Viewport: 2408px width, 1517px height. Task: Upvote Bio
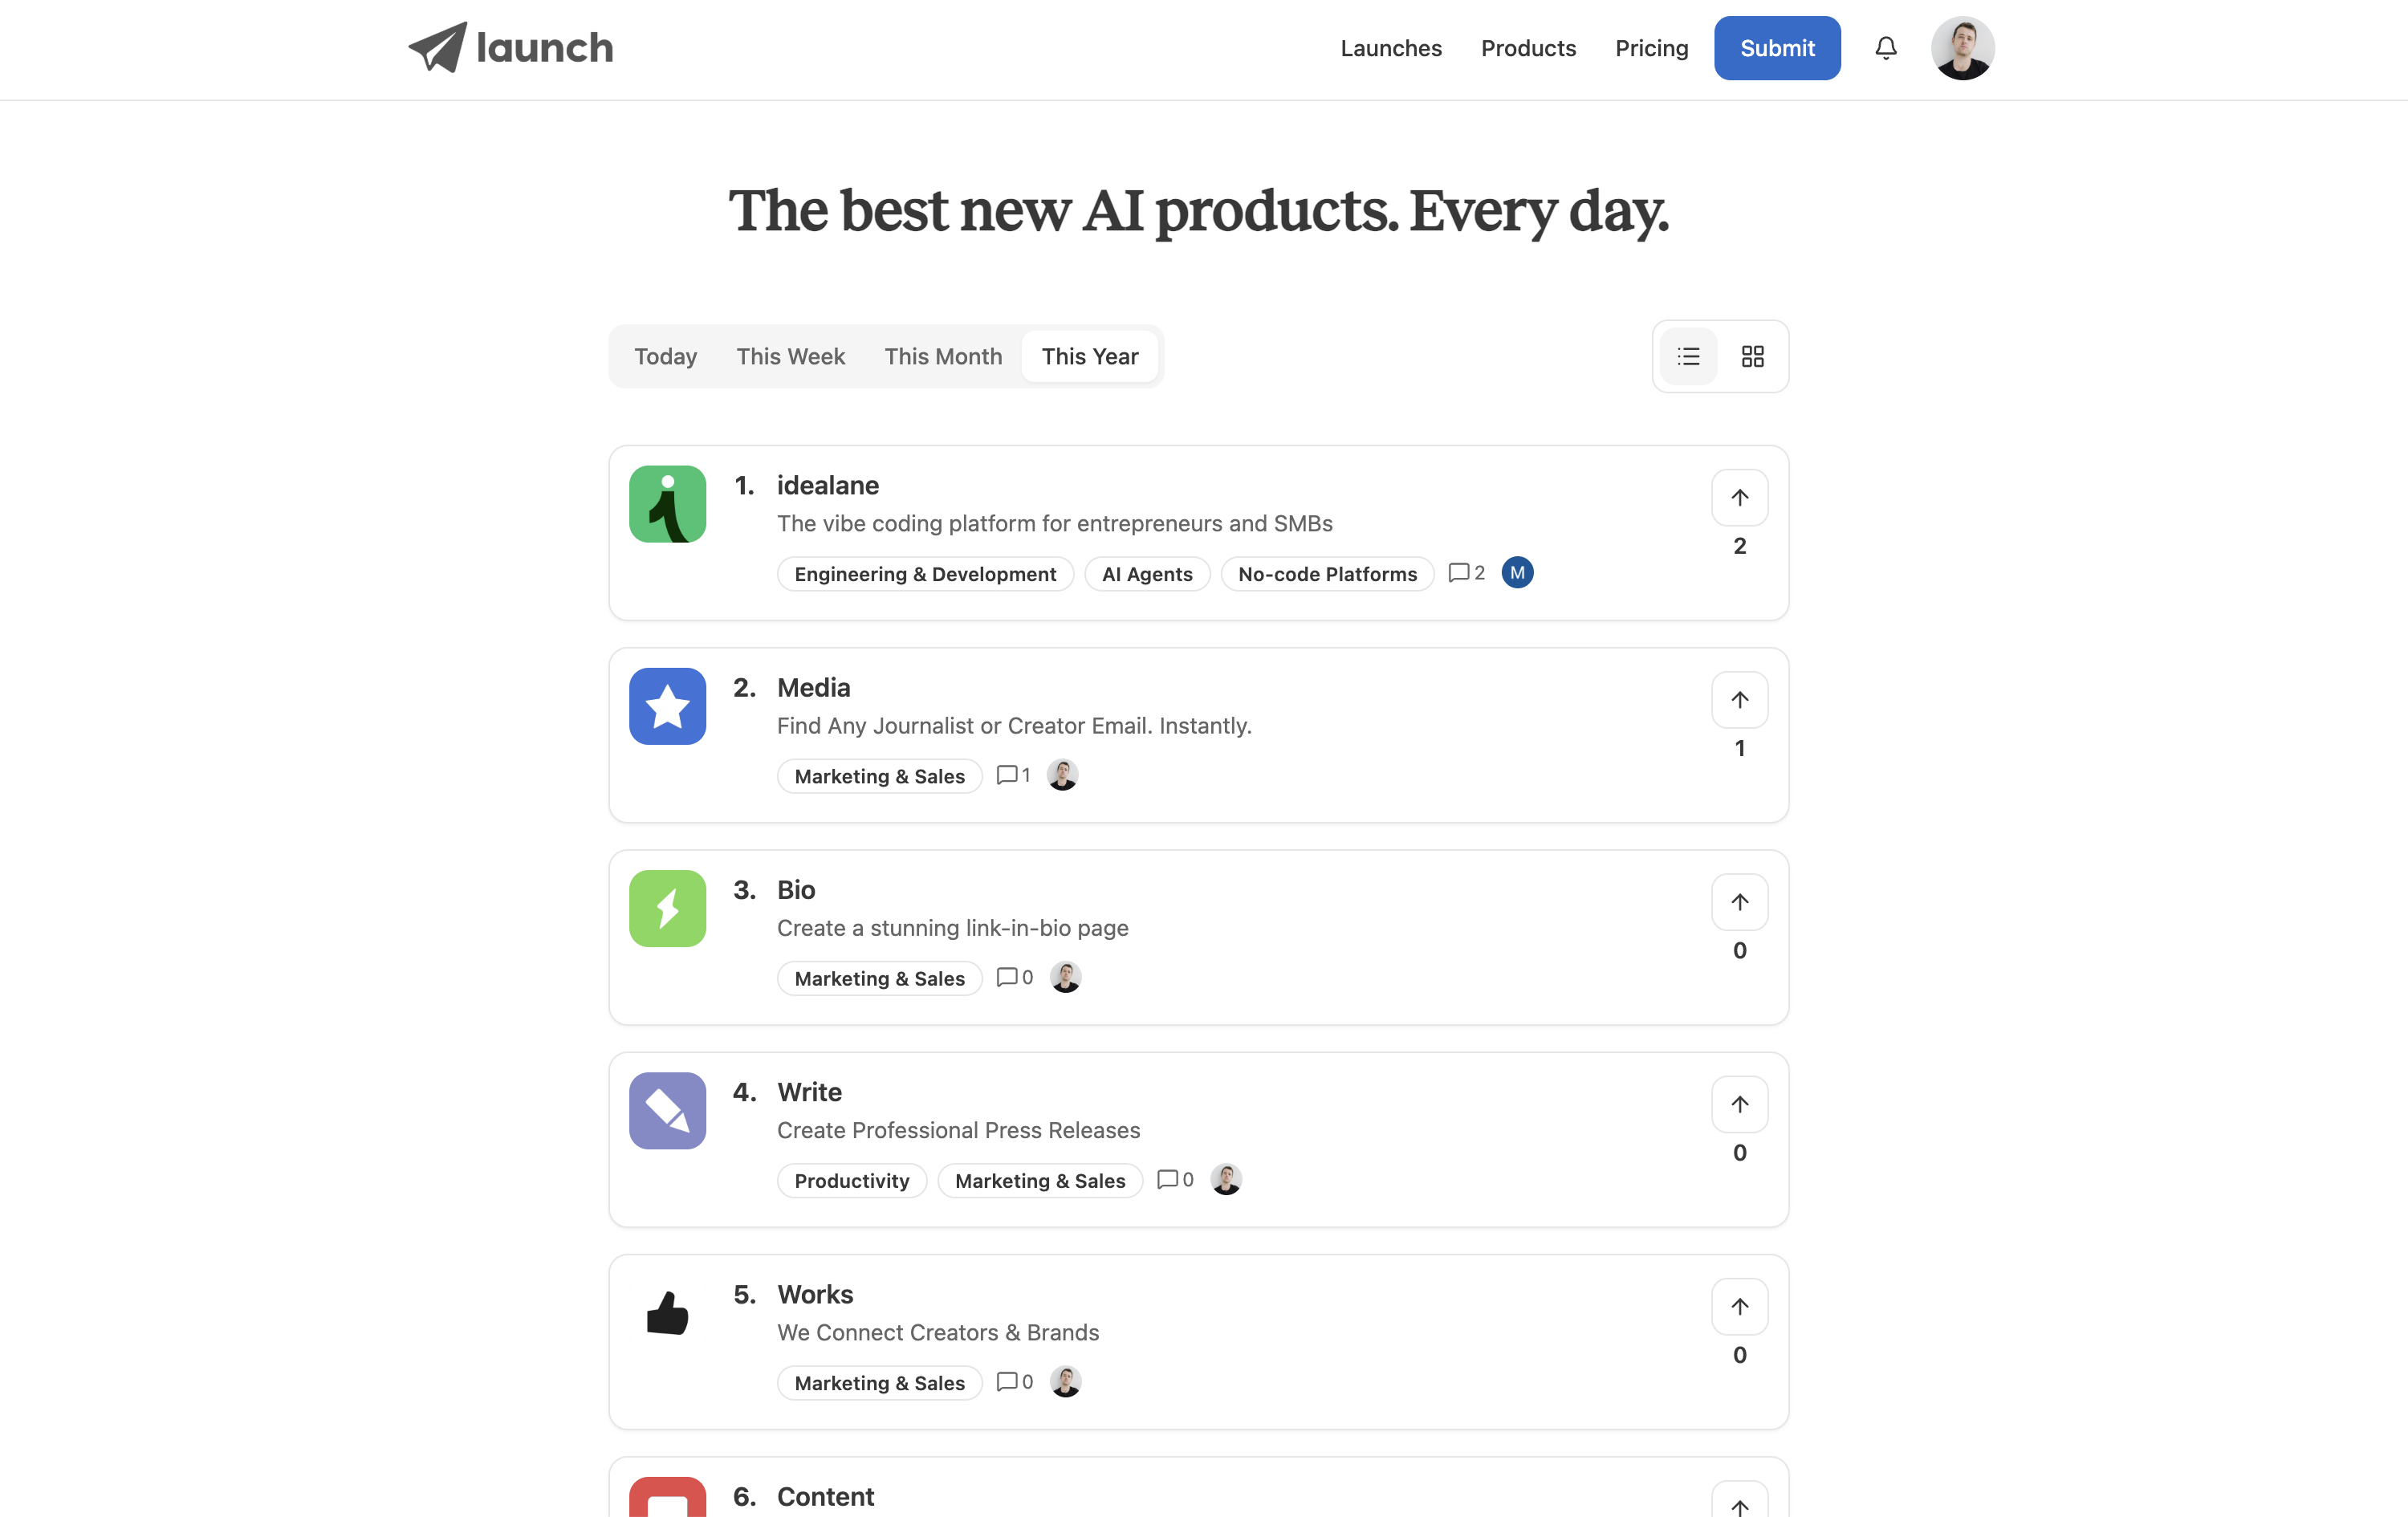click(x=1739, y=902)
